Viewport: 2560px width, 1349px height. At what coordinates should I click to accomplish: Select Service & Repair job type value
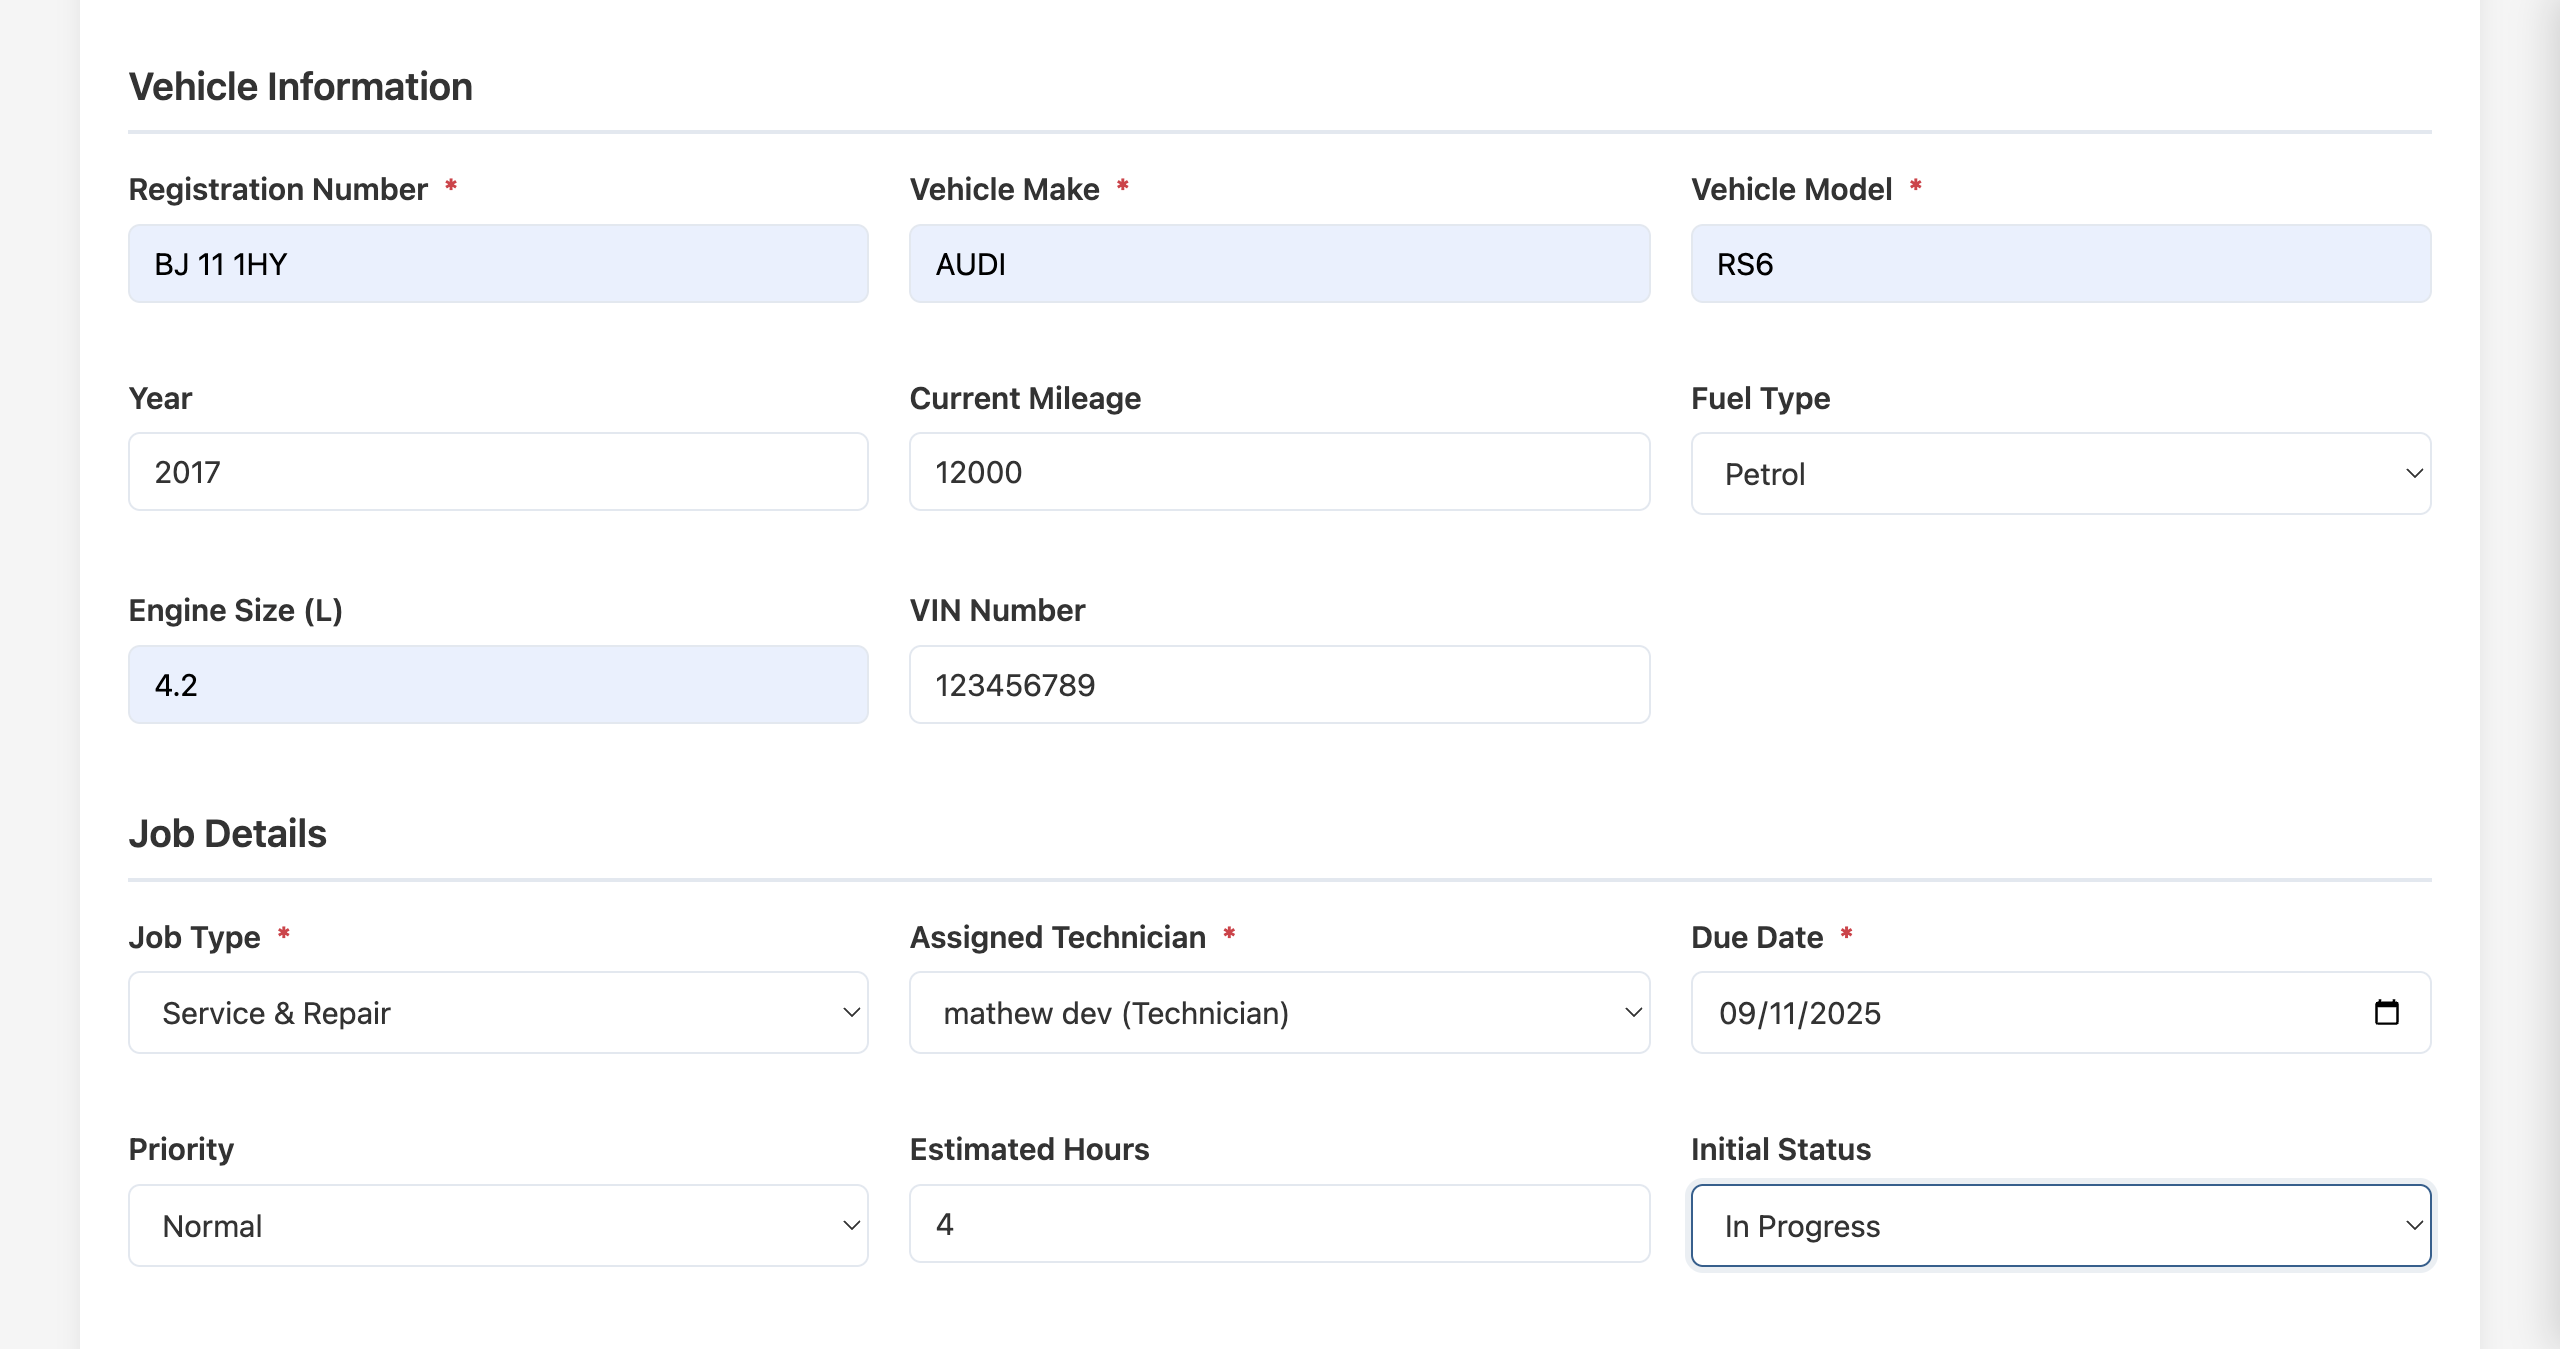click(x=497, y=1013)
